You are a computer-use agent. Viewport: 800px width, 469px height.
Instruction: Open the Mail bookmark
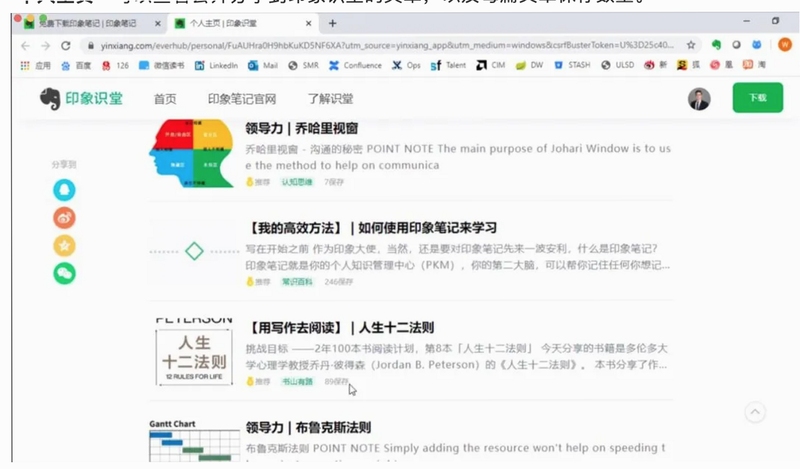coord(263,65)
